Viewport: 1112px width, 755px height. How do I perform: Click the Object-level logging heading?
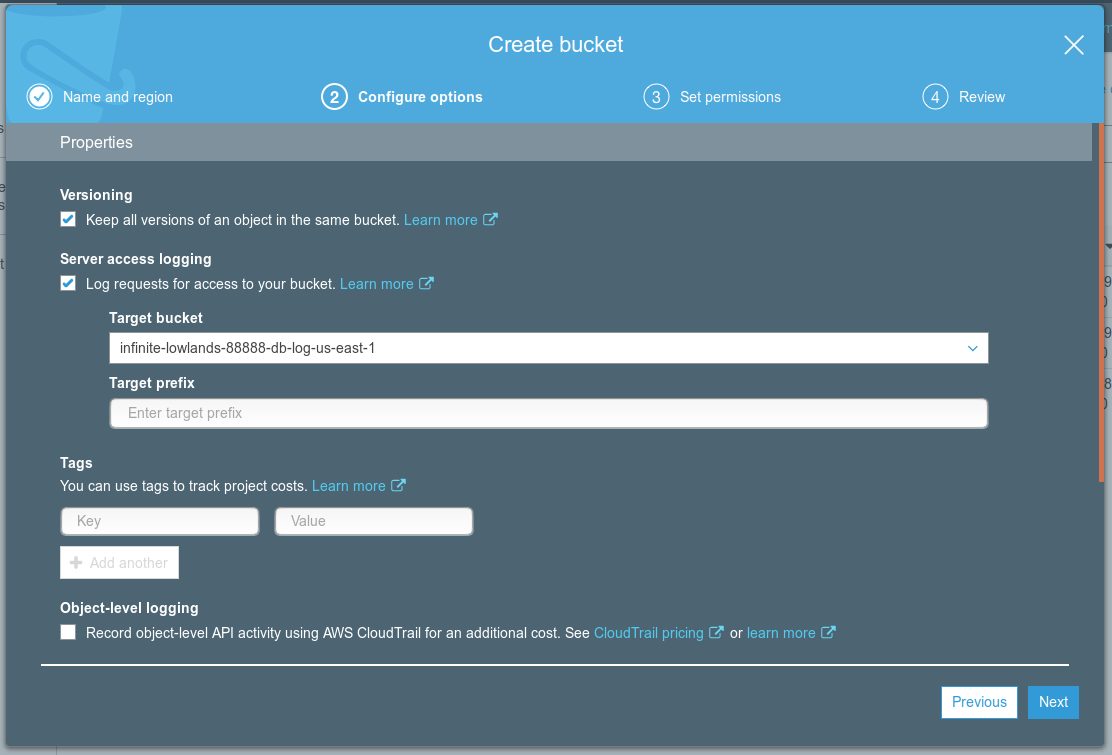tap(129, 608)
